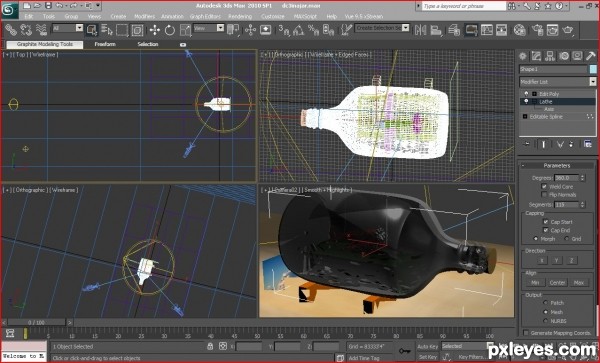The image size is (600, 363).
Task: Activate the Select and Rotate tool
Action: [170, 30]
